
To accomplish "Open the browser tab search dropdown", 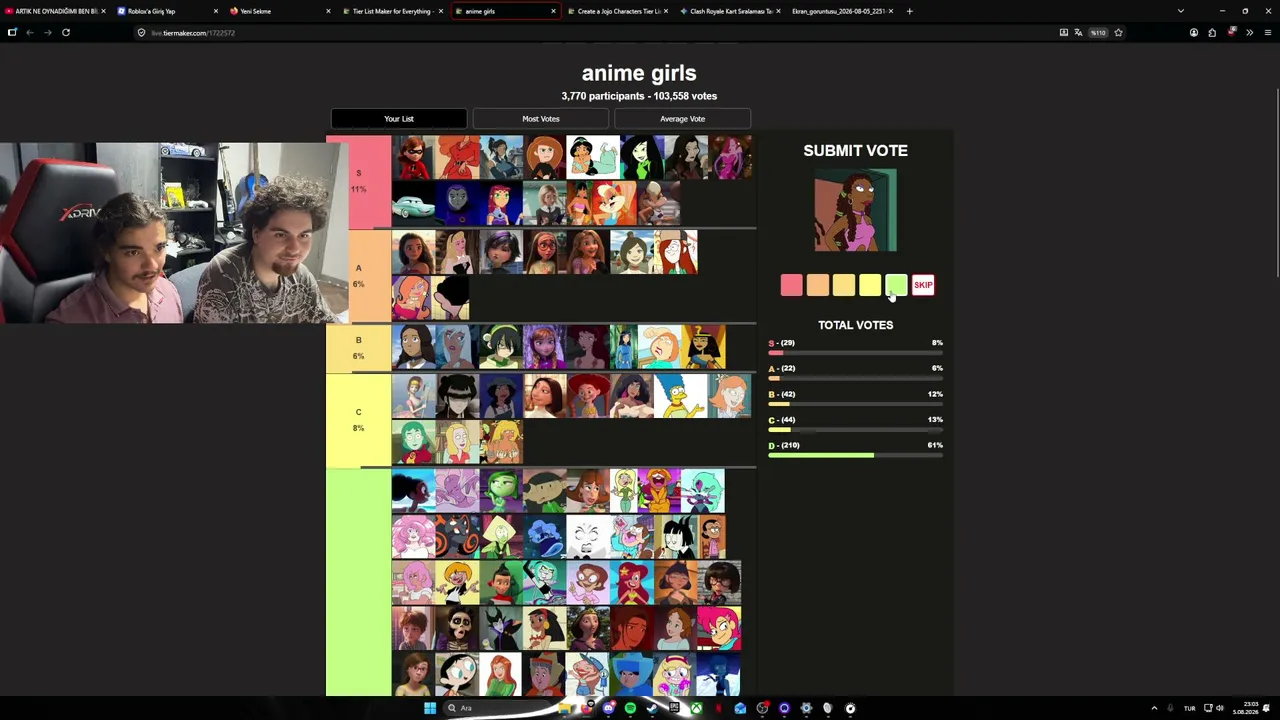I will (1180, 11).
